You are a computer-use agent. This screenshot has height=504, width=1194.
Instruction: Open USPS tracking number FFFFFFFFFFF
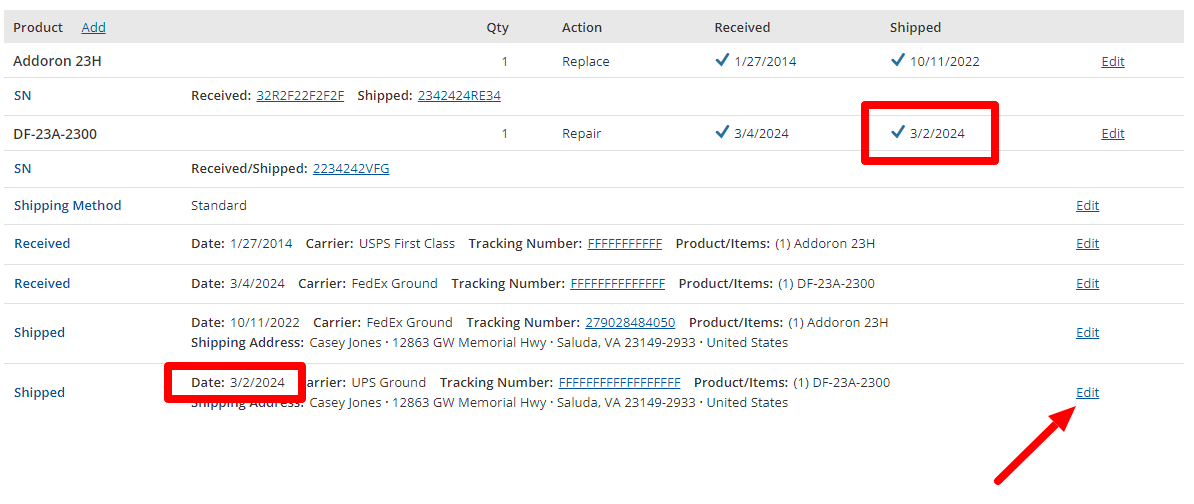[624, 244]
